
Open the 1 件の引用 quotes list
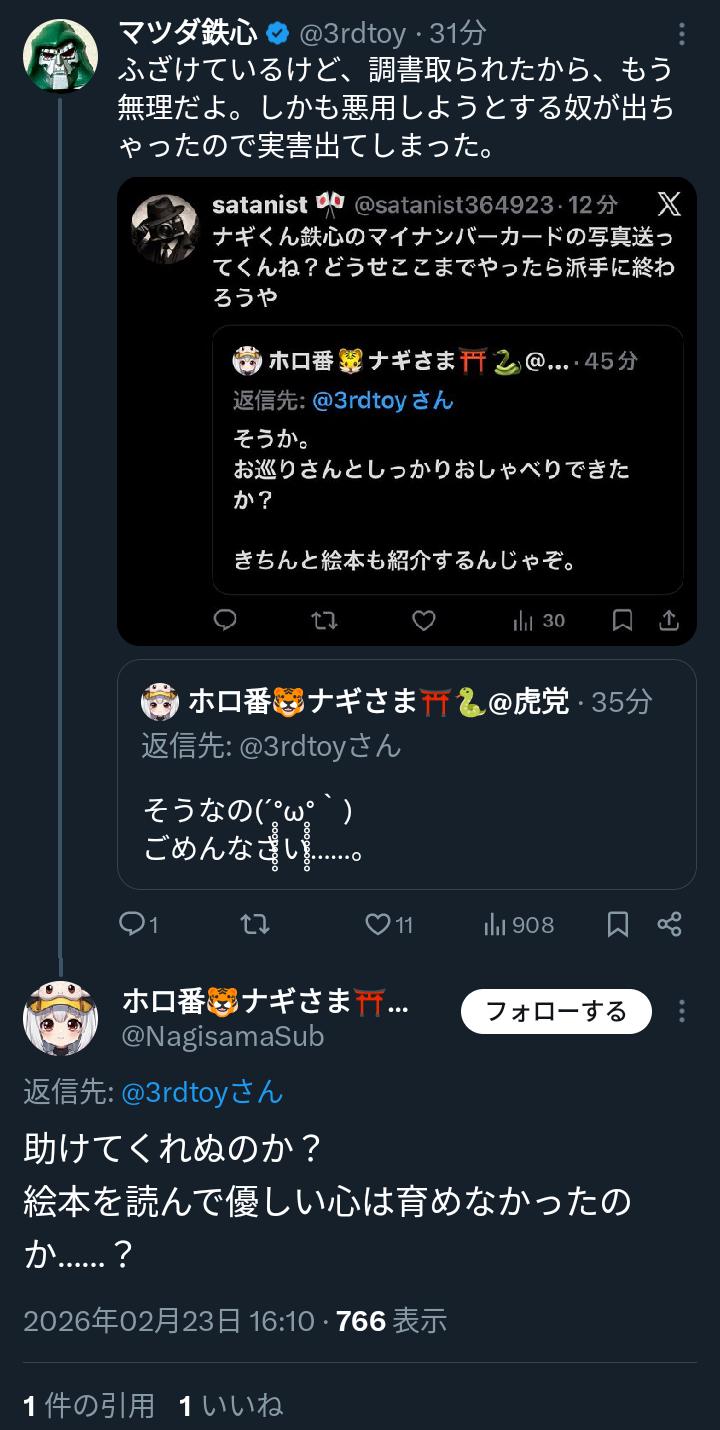click(x=89, y=1406)
